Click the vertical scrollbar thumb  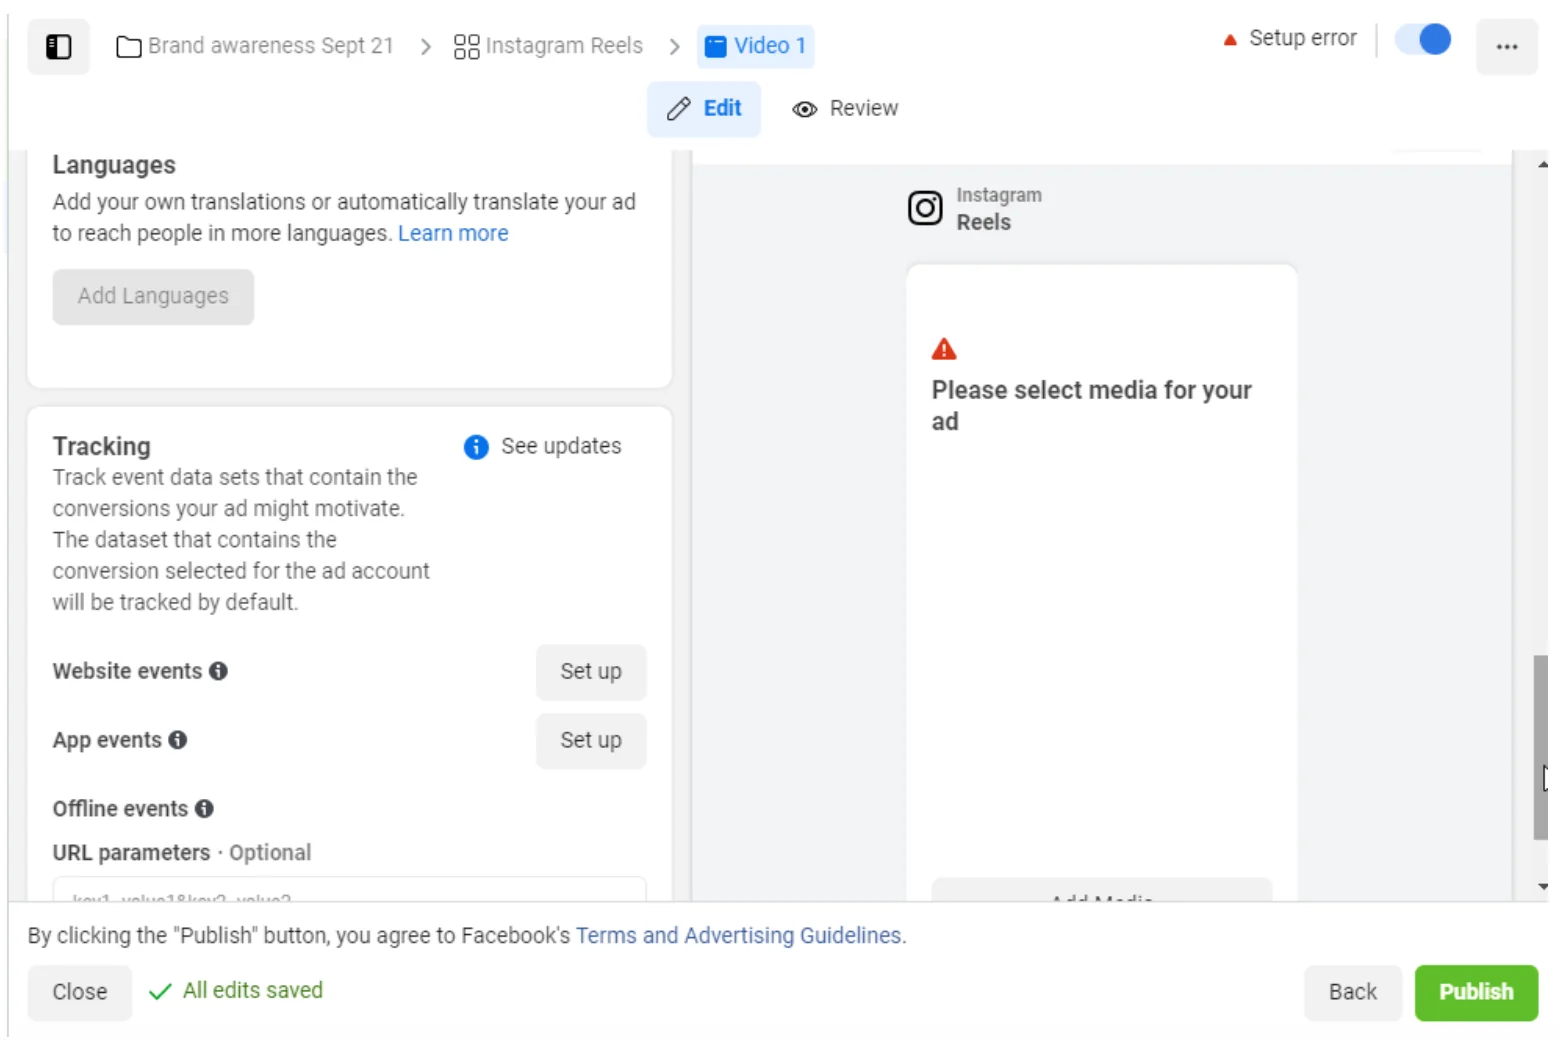point(1540,747)
